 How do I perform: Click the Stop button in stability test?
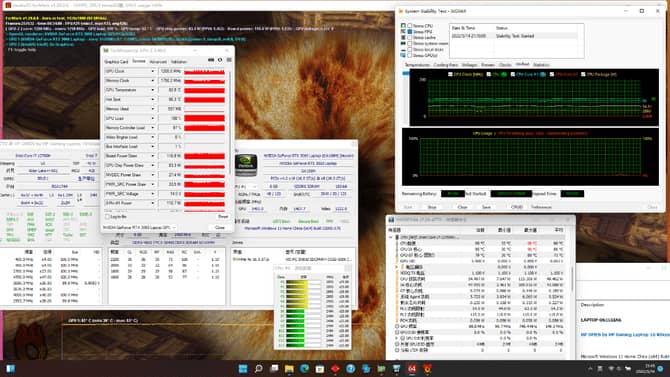click(x=432, y=207)
